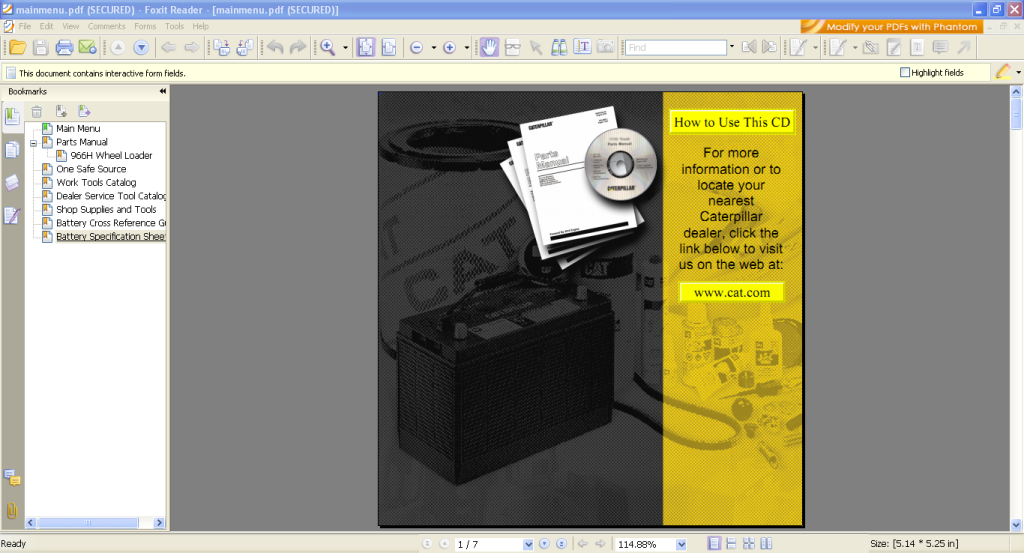The image size is (1024, 553).
Task: Open the page number dropdown in status bar
Action: (528, 544)
